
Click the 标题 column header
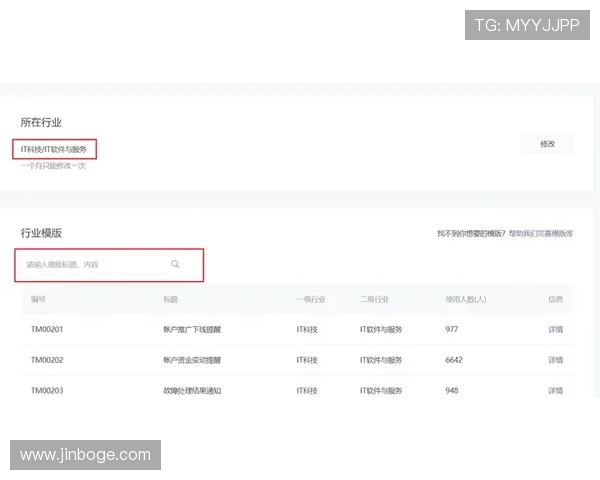171,299
